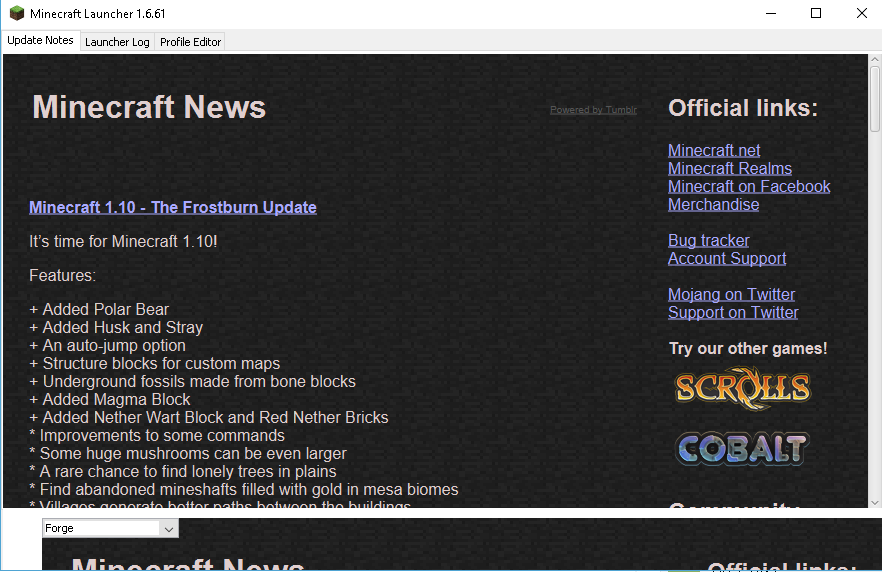The height and width of the screenshot is (572, 882).
Task: Click the '+ Added Magma Block' line
Action: 110,399
